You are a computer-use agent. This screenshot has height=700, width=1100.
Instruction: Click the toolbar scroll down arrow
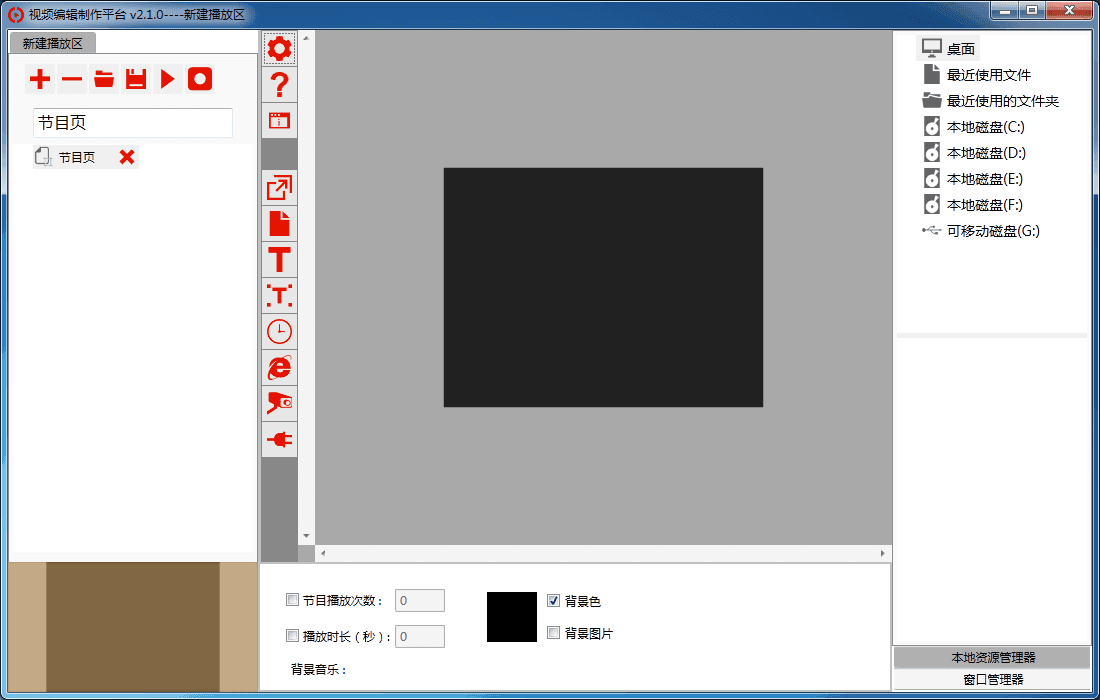coord(306,536)
